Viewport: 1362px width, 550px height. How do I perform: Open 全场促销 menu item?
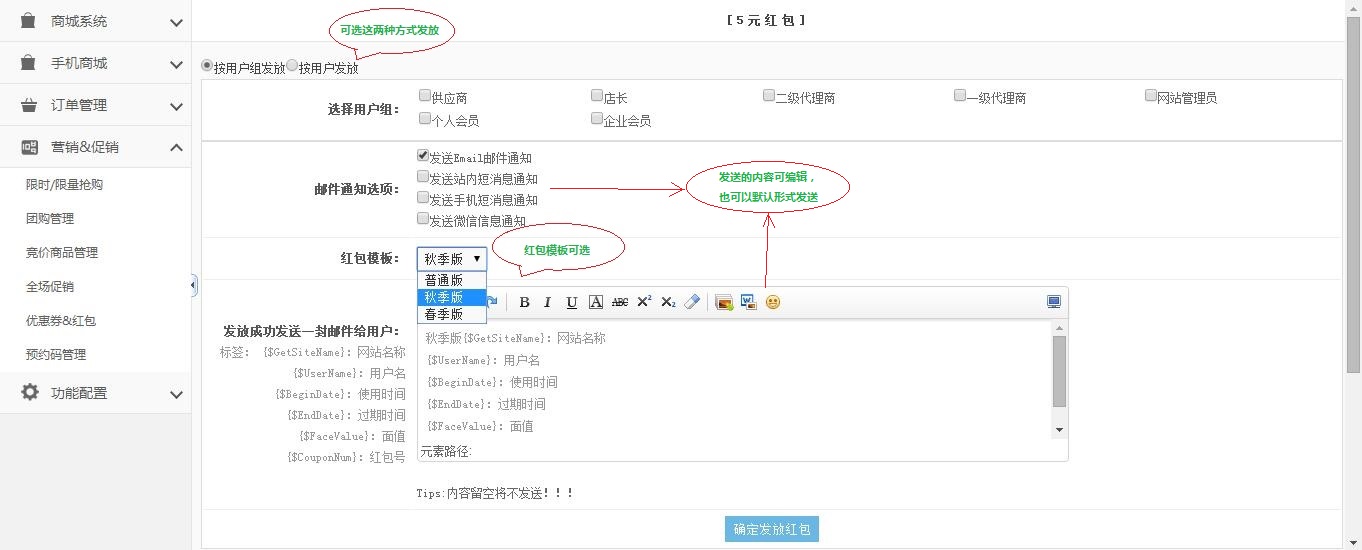pos(50,287)
